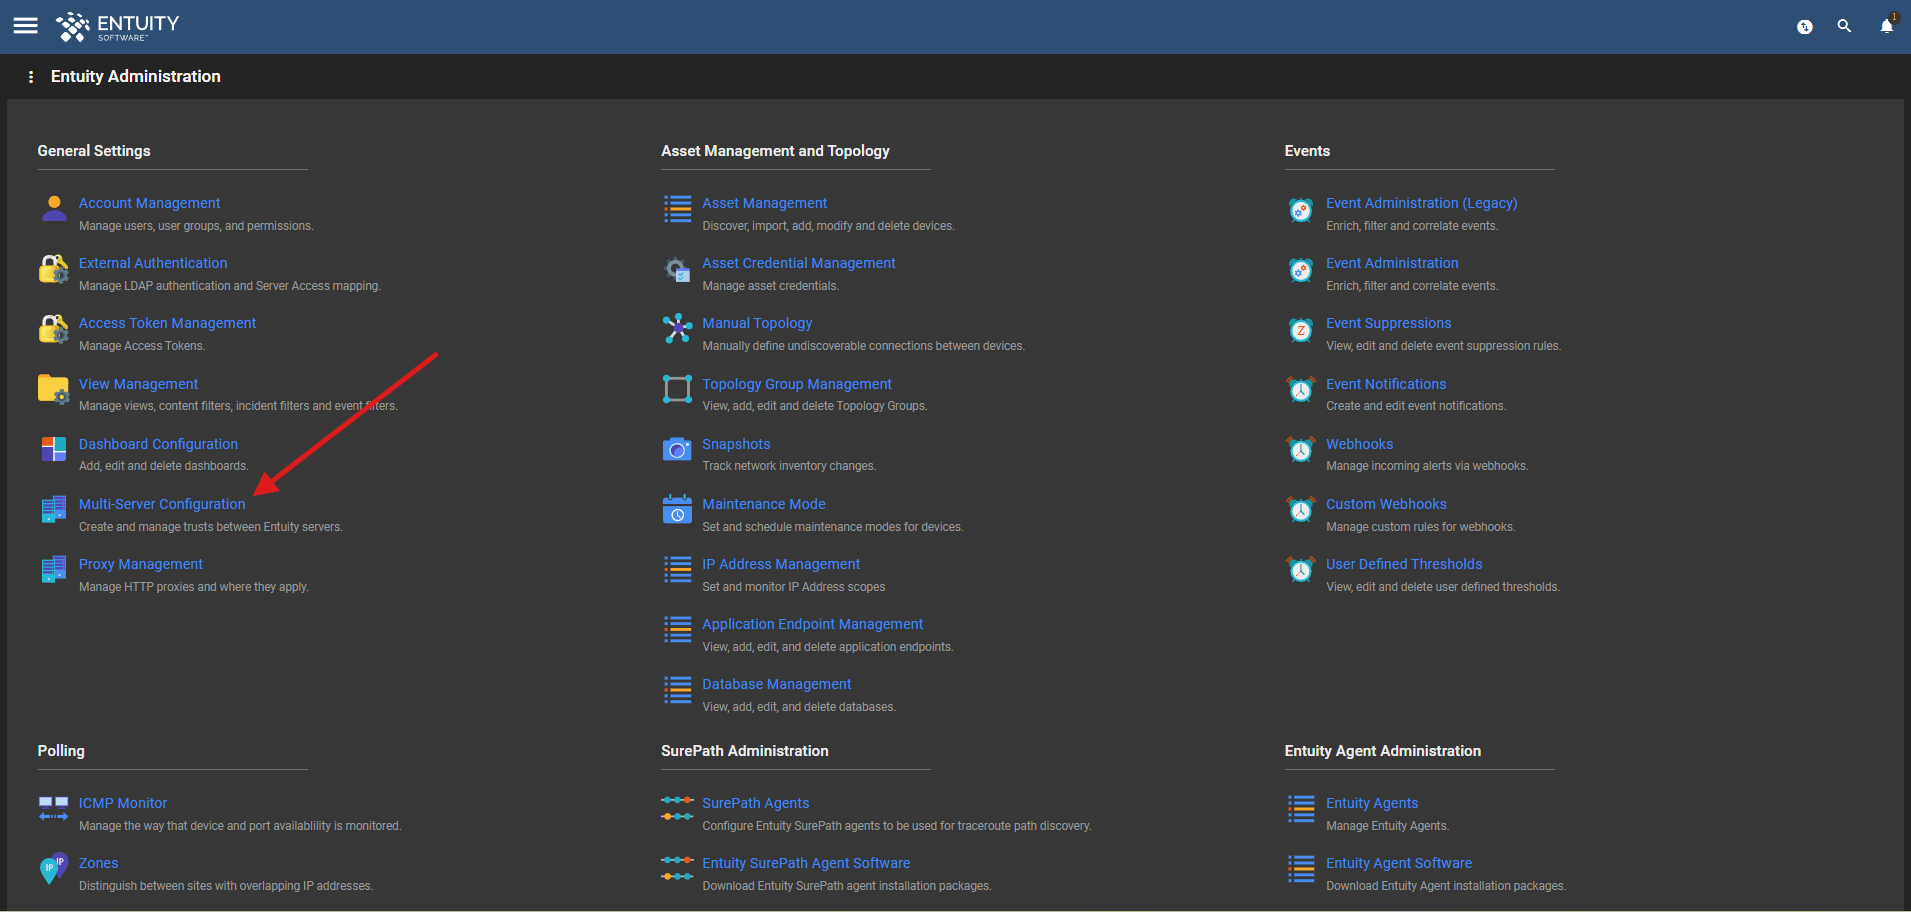The image size is (1911, 912).
Task: Open the Entuity Administration overflow menu
Action: [31, 77]
